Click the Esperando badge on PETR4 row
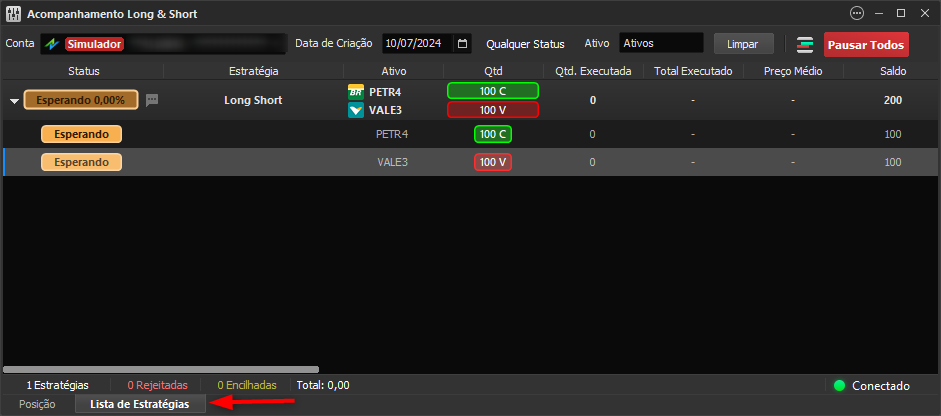Screen dimensions: 941x416 click(x=82, y=134)
